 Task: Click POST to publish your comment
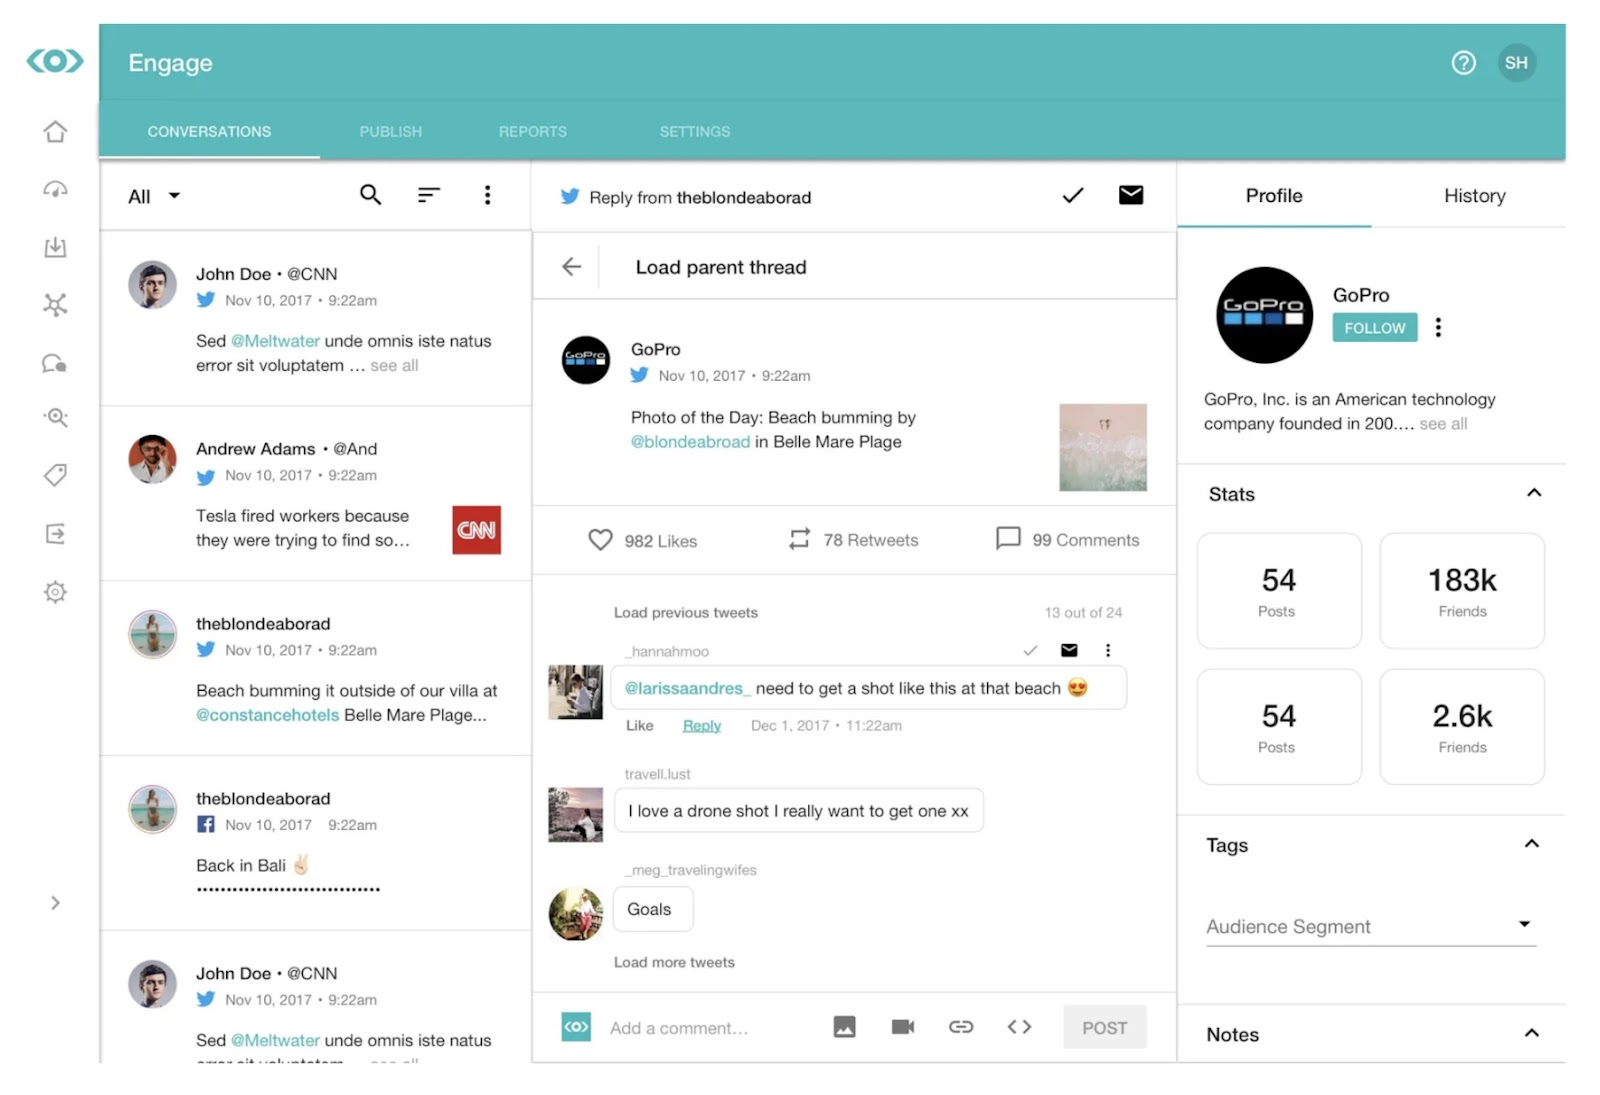coord(1104,1027)
